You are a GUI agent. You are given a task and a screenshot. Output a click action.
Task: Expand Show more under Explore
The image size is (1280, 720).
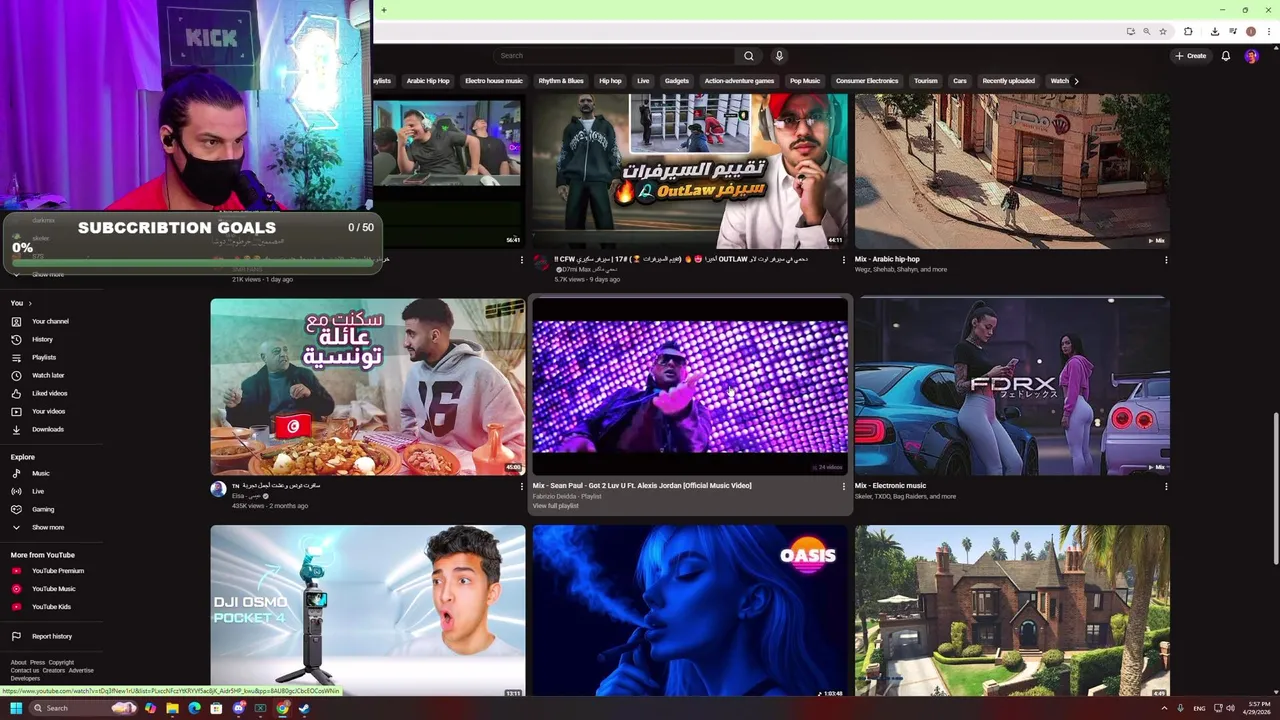(48, 527)
